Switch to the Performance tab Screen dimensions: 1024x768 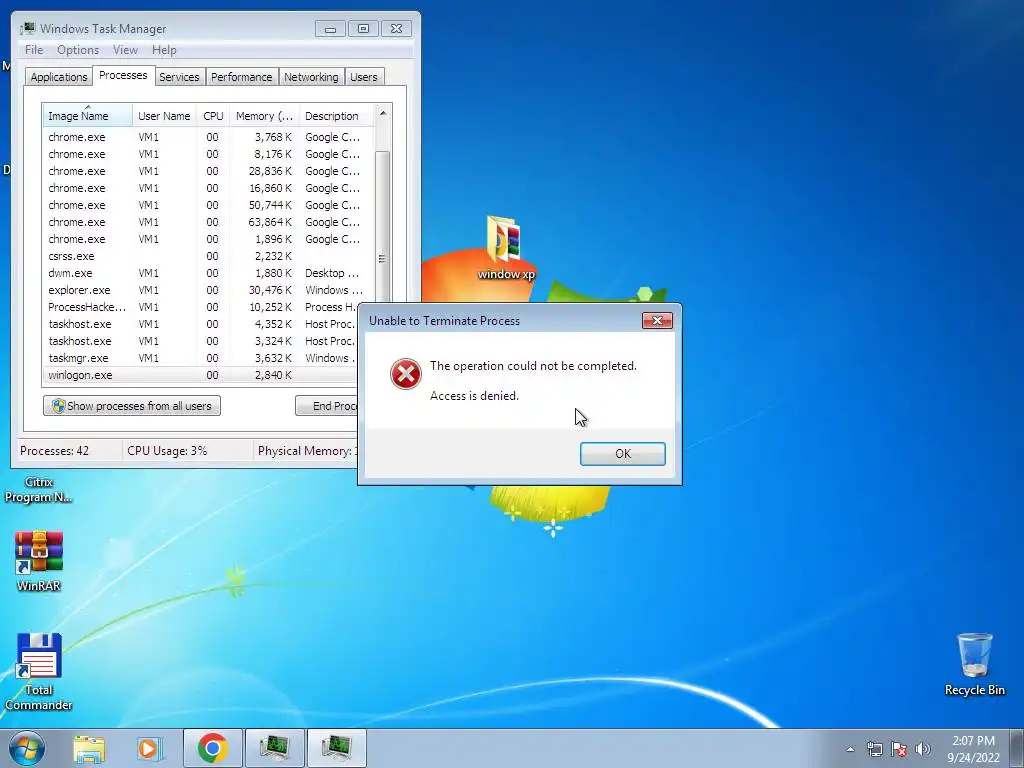(x=242, y=77)
